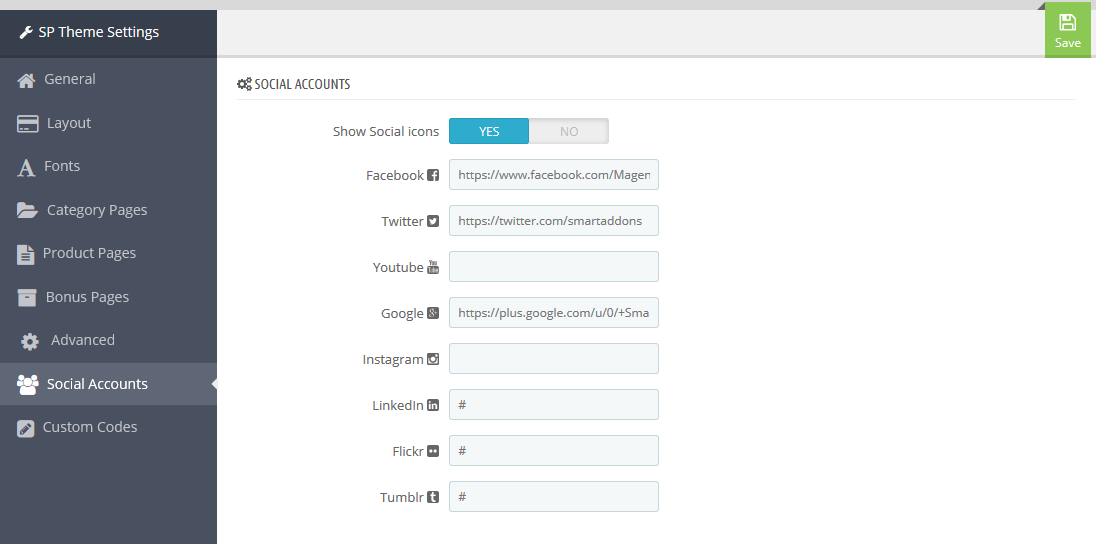Click the Layout card icon in sidebar

tap(27, 124)
